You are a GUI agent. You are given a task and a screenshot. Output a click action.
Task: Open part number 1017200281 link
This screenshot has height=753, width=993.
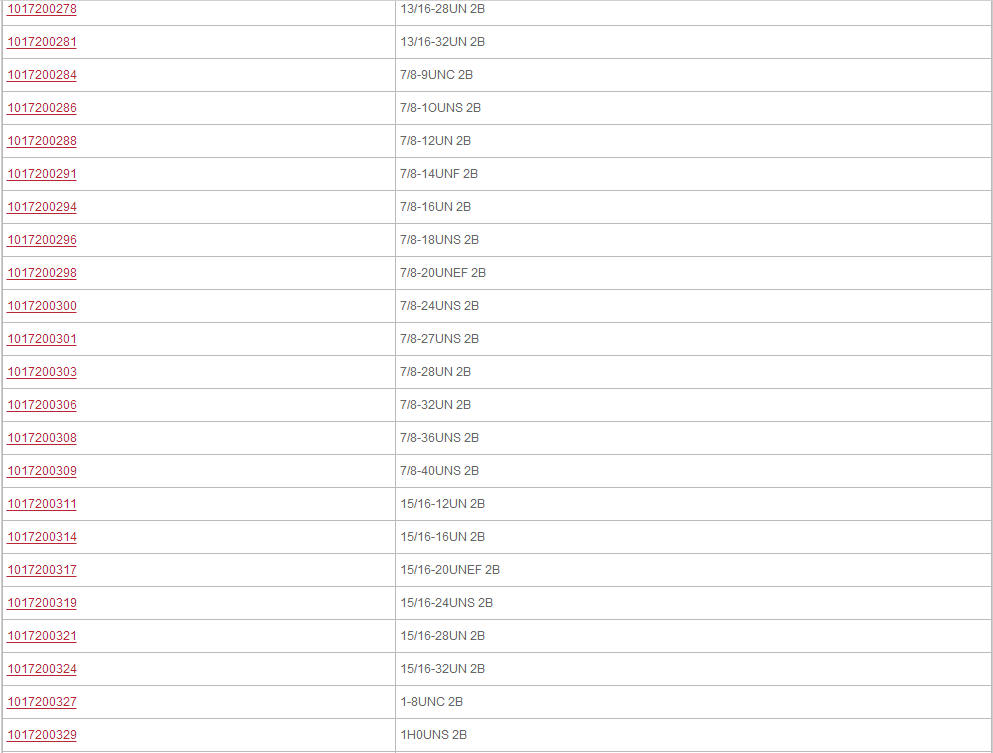coord(42,42)
